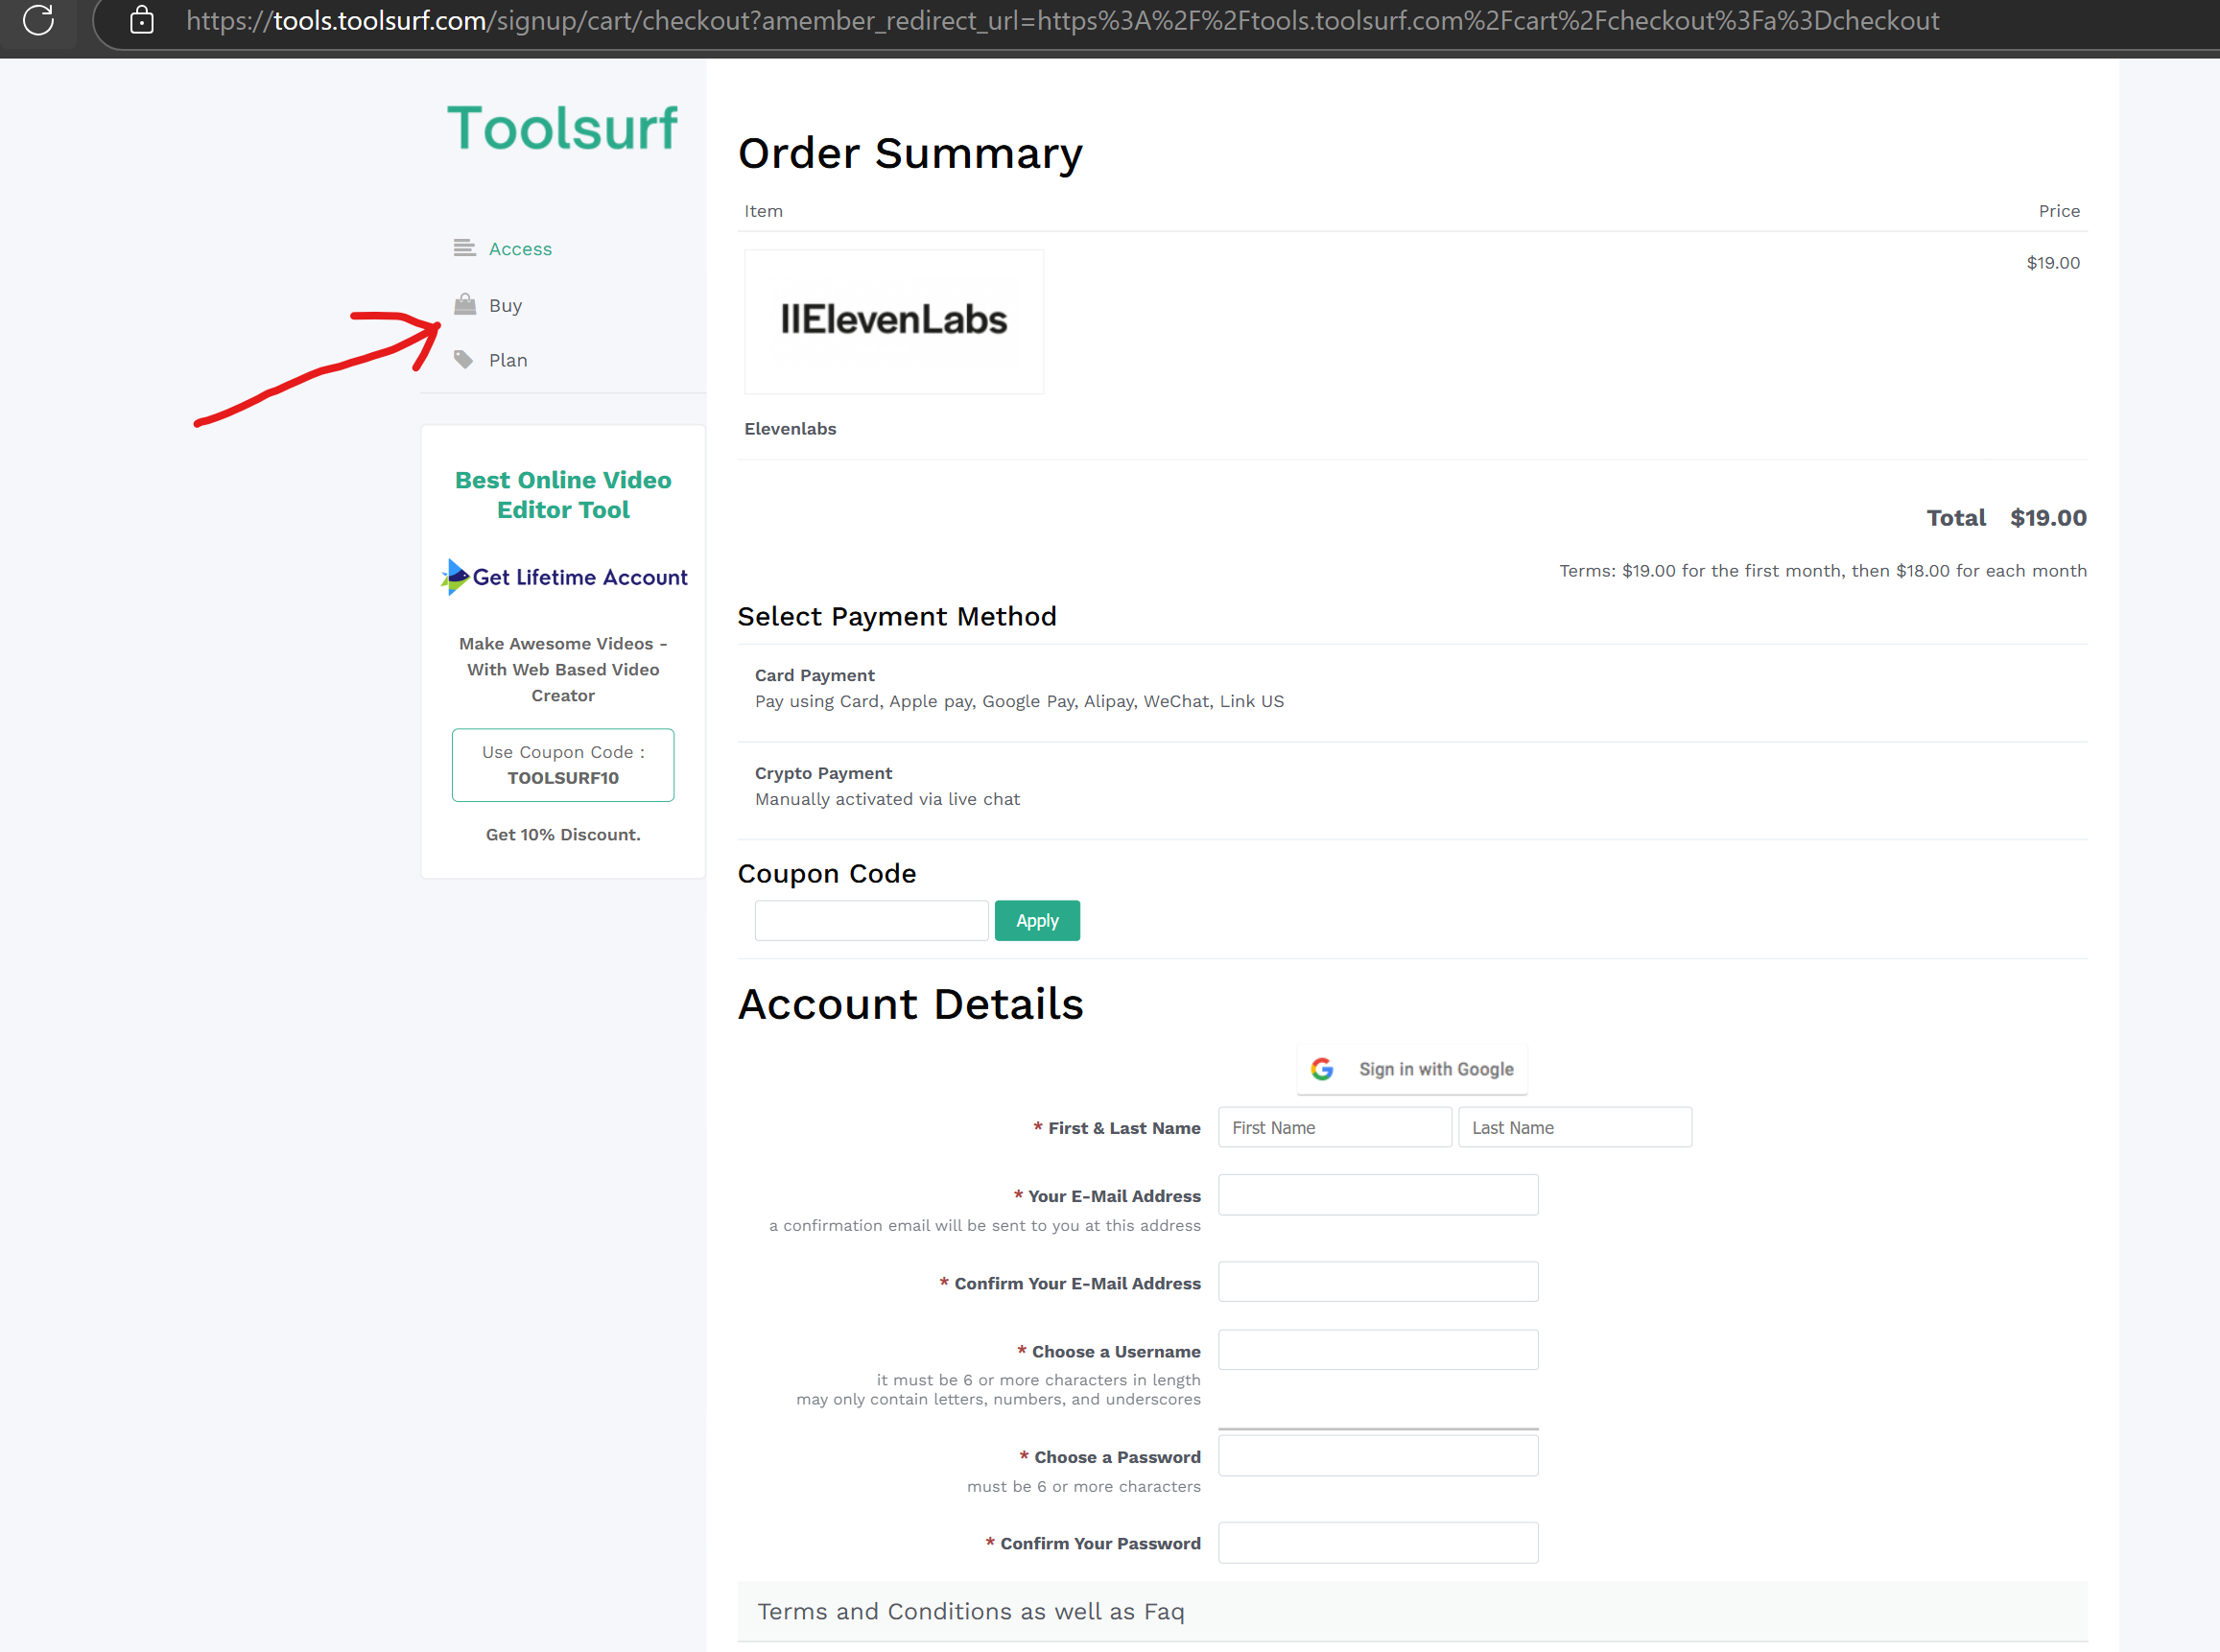Focus the Choose a Username field
Screen dimensions: 2220x1652
[x=1378, y=1351]
